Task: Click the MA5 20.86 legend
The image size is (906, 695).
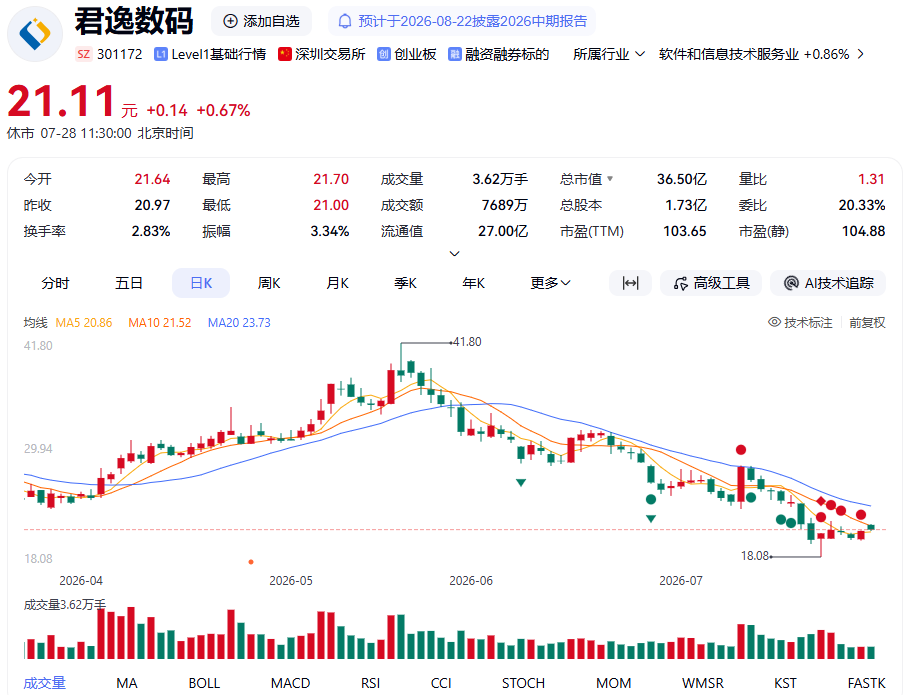Action: (x=84, y=322)
